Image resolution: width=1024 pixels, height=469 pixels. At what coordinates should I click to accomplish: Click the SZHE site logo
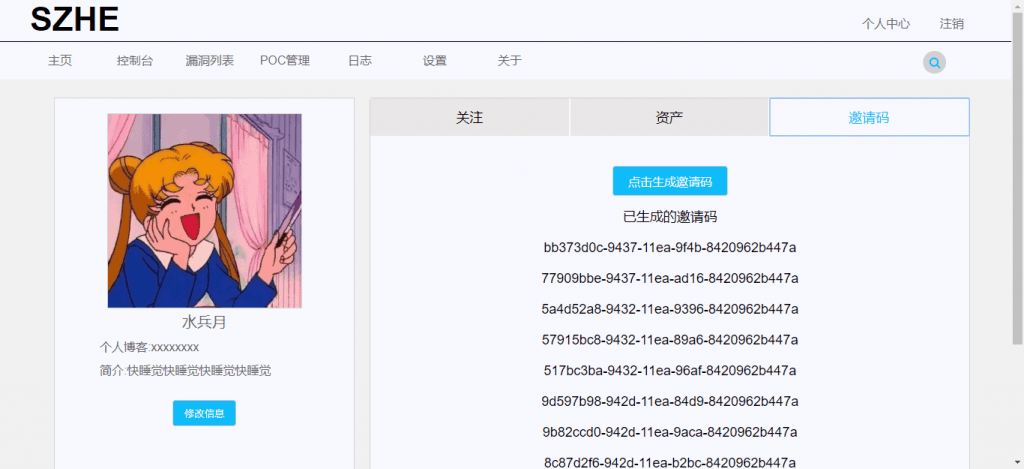coord(75,20)
